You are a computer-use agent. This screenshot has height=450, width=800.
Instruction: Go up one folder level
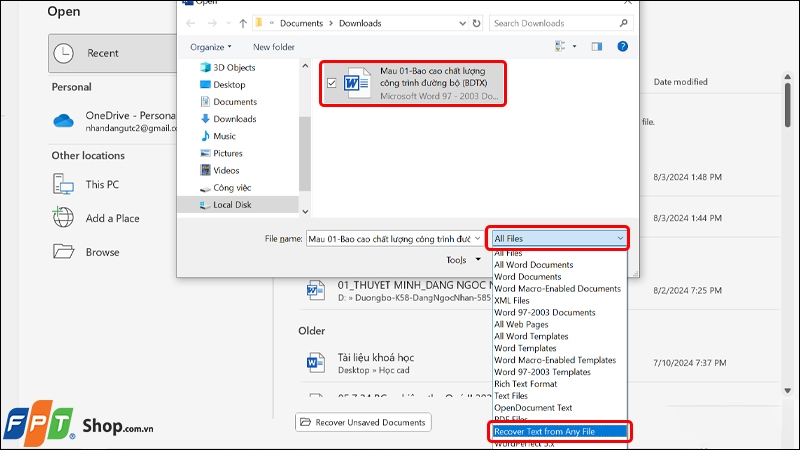(243, 23)
